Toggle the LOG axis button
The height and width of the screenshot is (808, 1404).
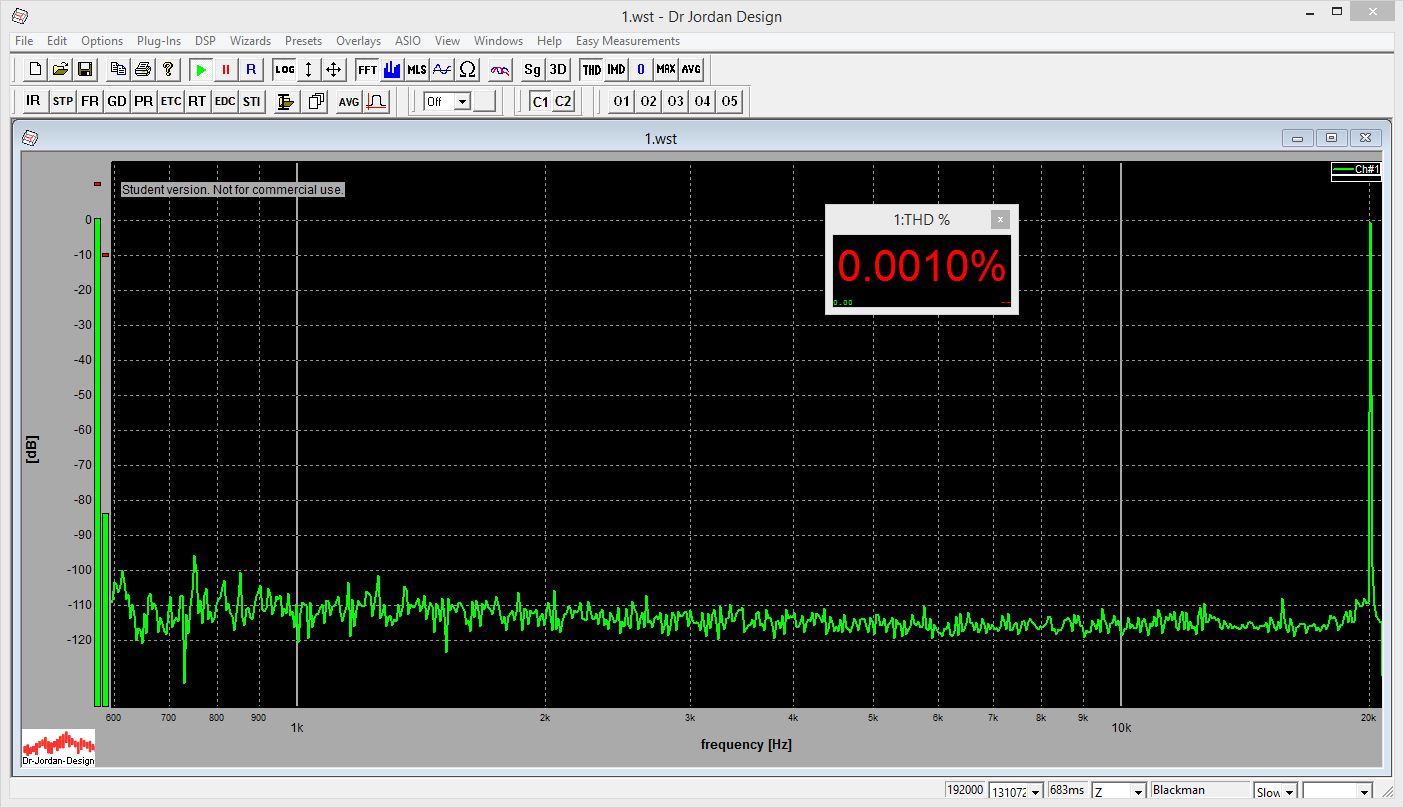point(285,69)
